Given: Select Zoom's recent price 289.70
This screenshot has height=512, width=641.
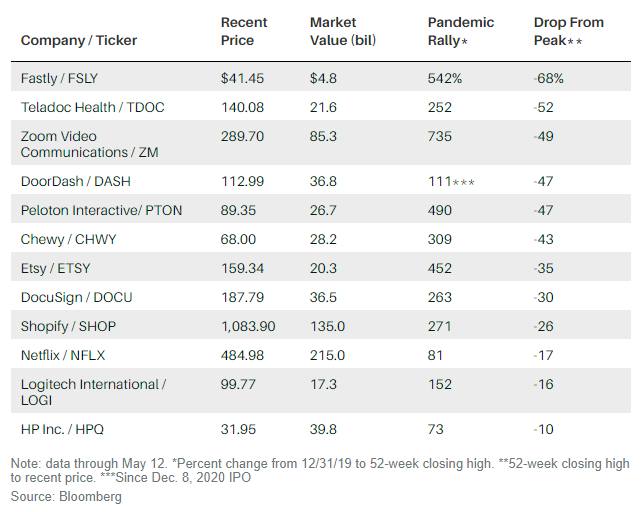Looking at the screenshot, I should click(242, 135).
